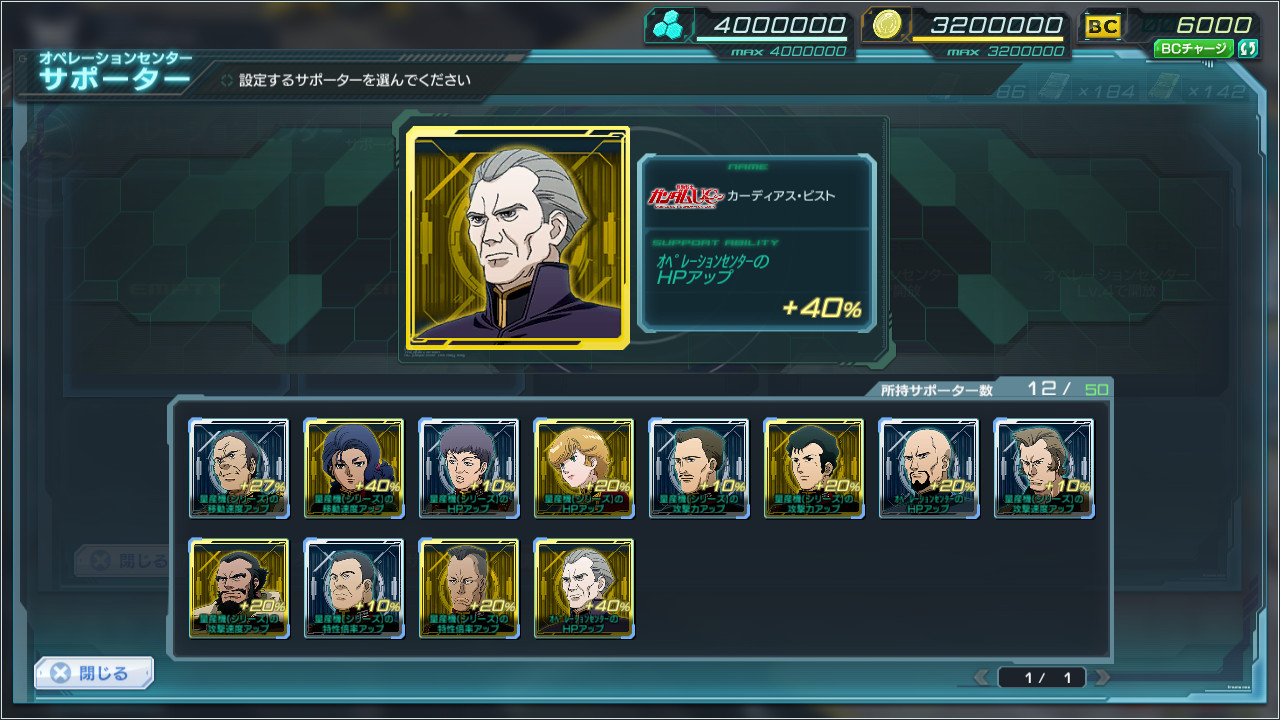
Task: Go to previous page with left arrow
Action: tap(983, 678)
